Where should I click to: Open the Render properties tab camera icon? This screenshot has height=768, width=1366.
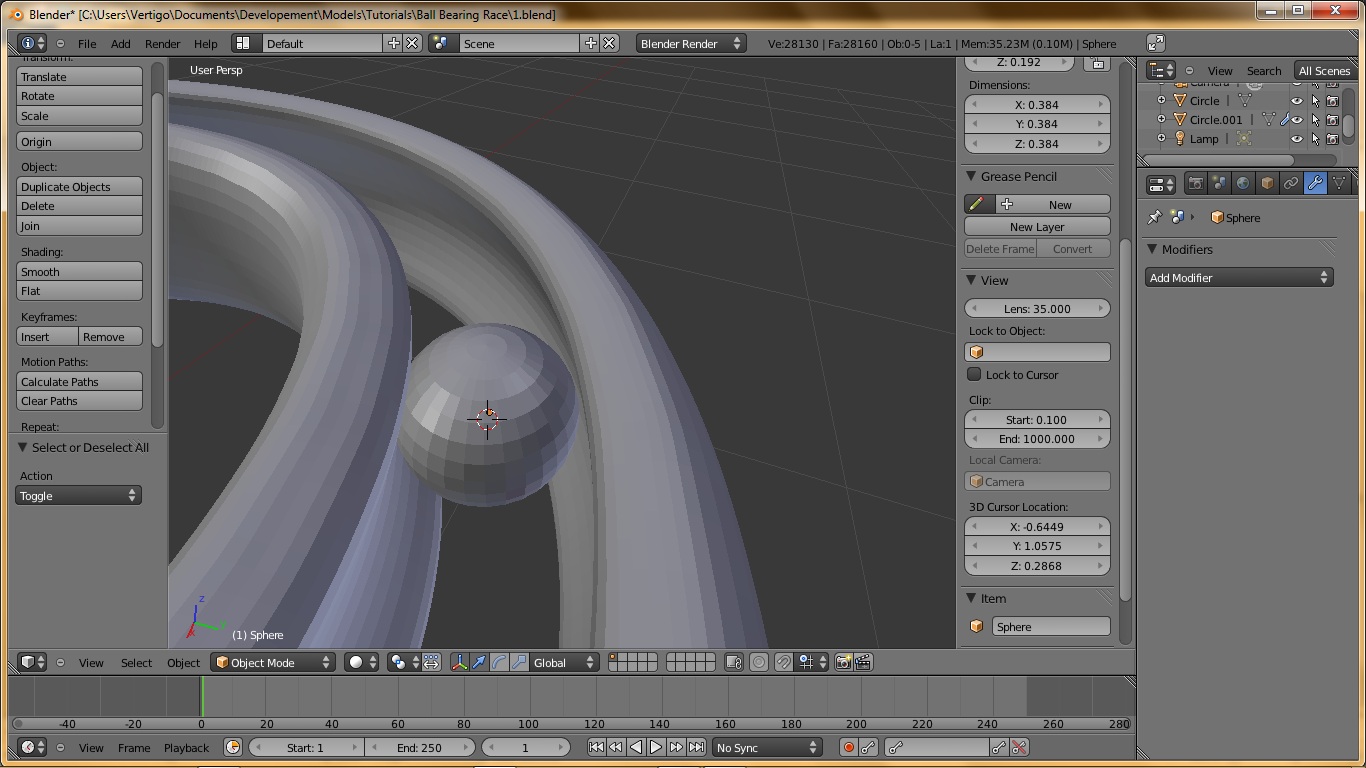(x=1195, y=184)
